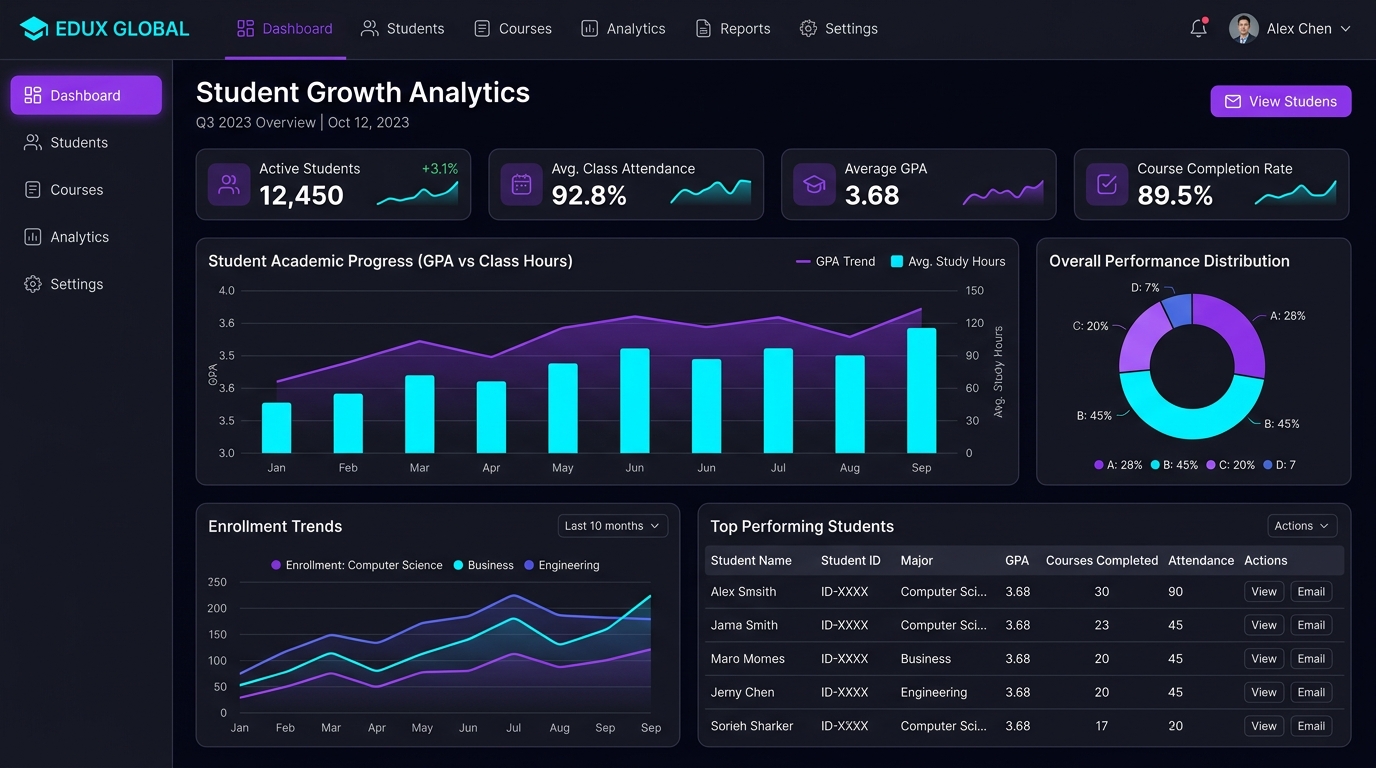This screenshot has height=768, width=1376.
Task: Open the Actions dropdown in Top Performing Students
Action: coord(1302,526)
